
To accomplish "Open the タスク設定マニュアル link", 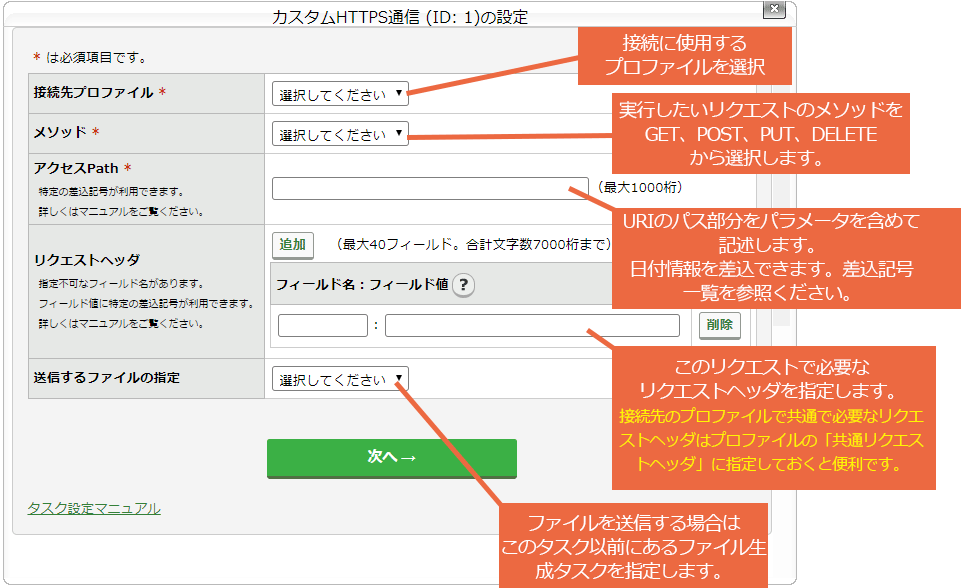I will click(94, 508).
